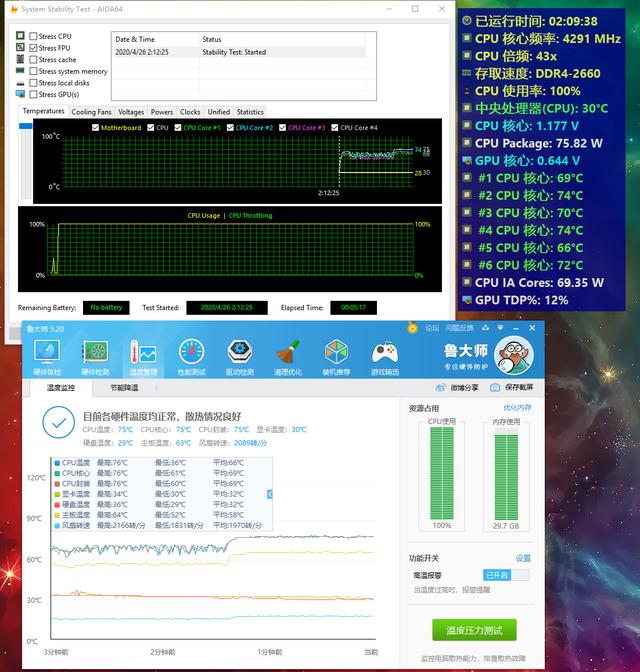Toggle the 高温报警 high temperature alarm switch
The height and width of the screenshot is (672, 640).
(x=506, y=575)
